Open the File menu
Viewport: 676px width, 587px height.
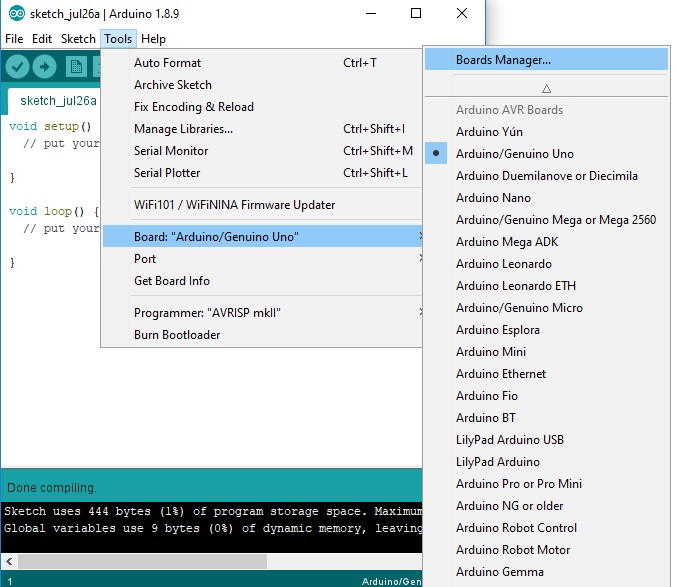(14, 39)
